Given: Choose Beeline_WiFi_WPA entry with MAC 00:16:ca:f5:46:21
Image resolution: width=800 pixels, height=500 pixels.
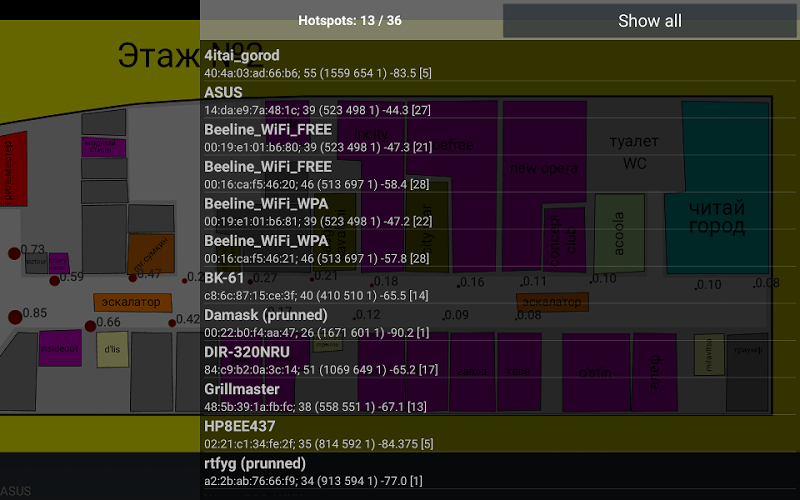Looking at the screenshot, I should [499, 249].
